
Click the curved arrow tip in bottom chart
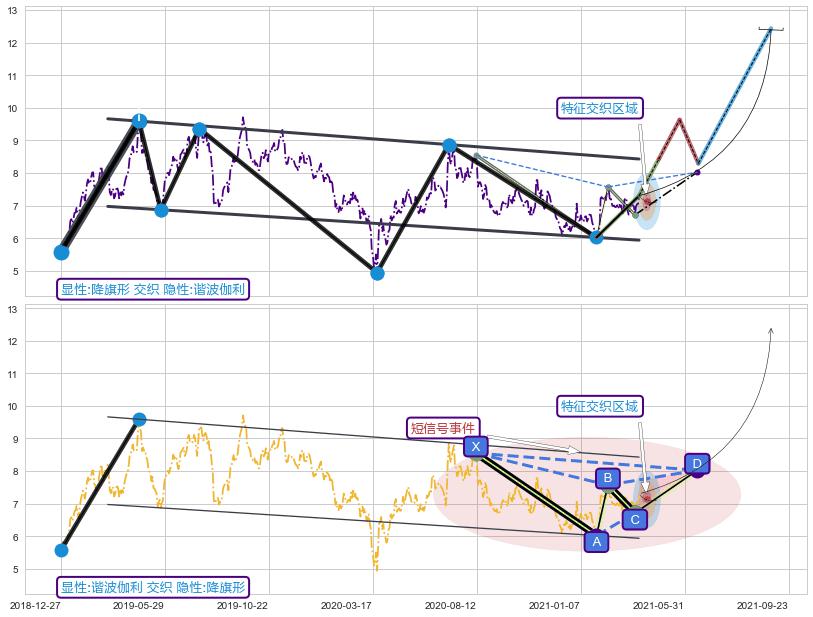coord(770,329)
